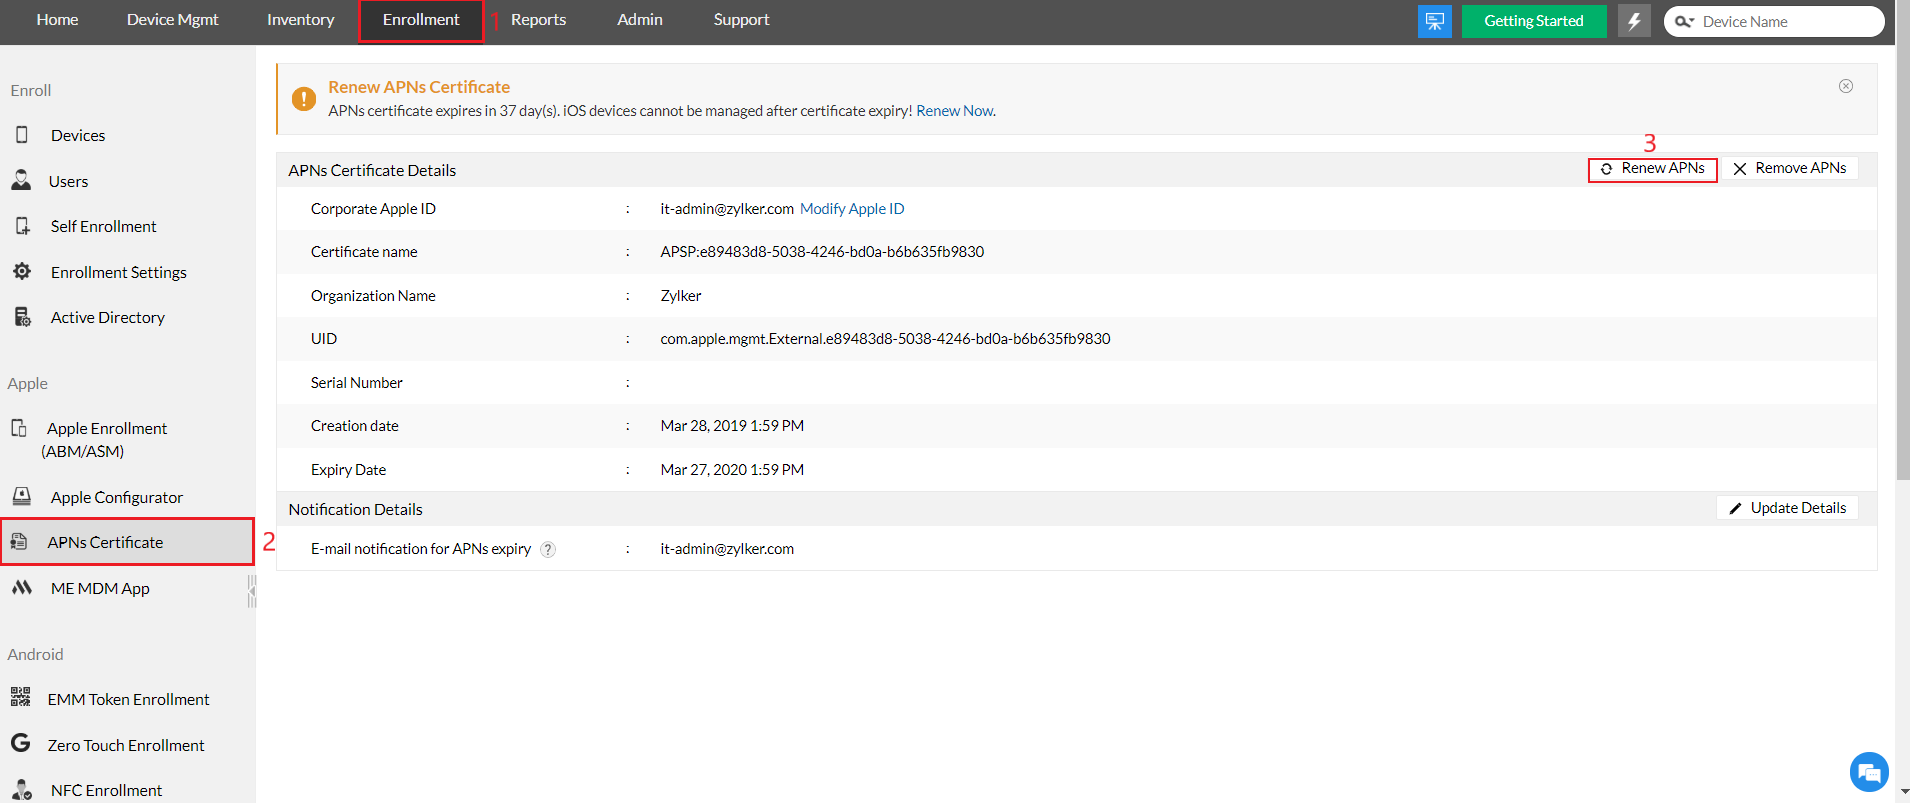Viewport: 1910px width, 806px height.
Task: Click the Enrollment Settings gear icon
Action: tap(22, 272)
